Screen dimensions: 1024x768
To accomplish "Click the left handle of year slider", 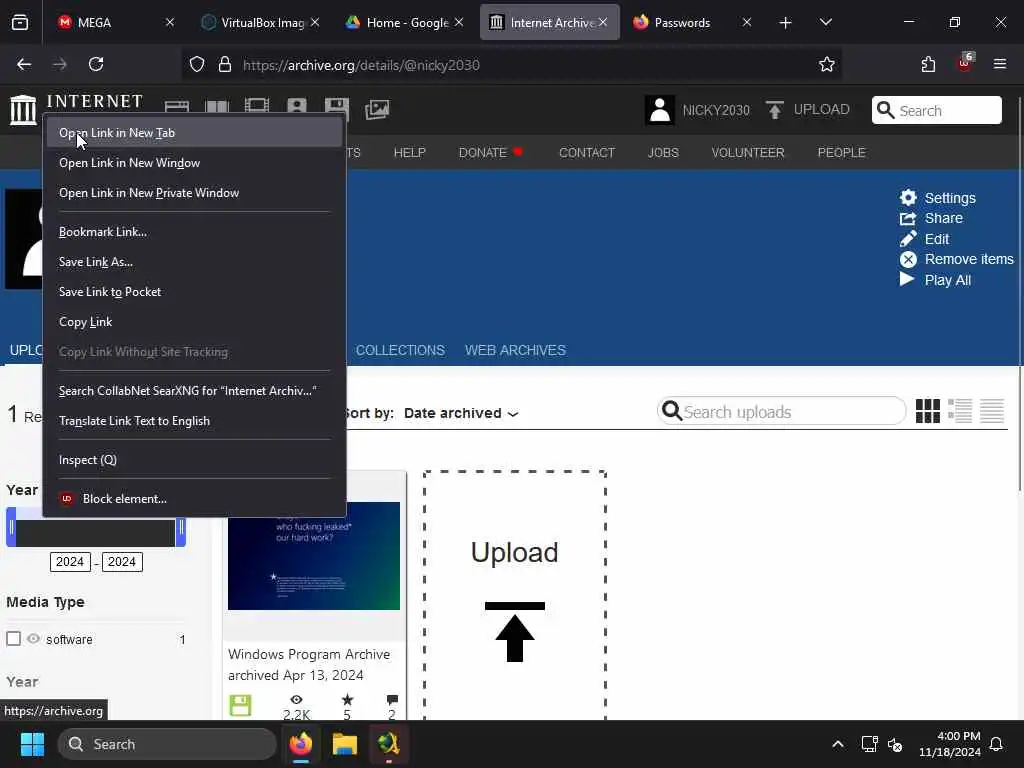I will [11, 528].
